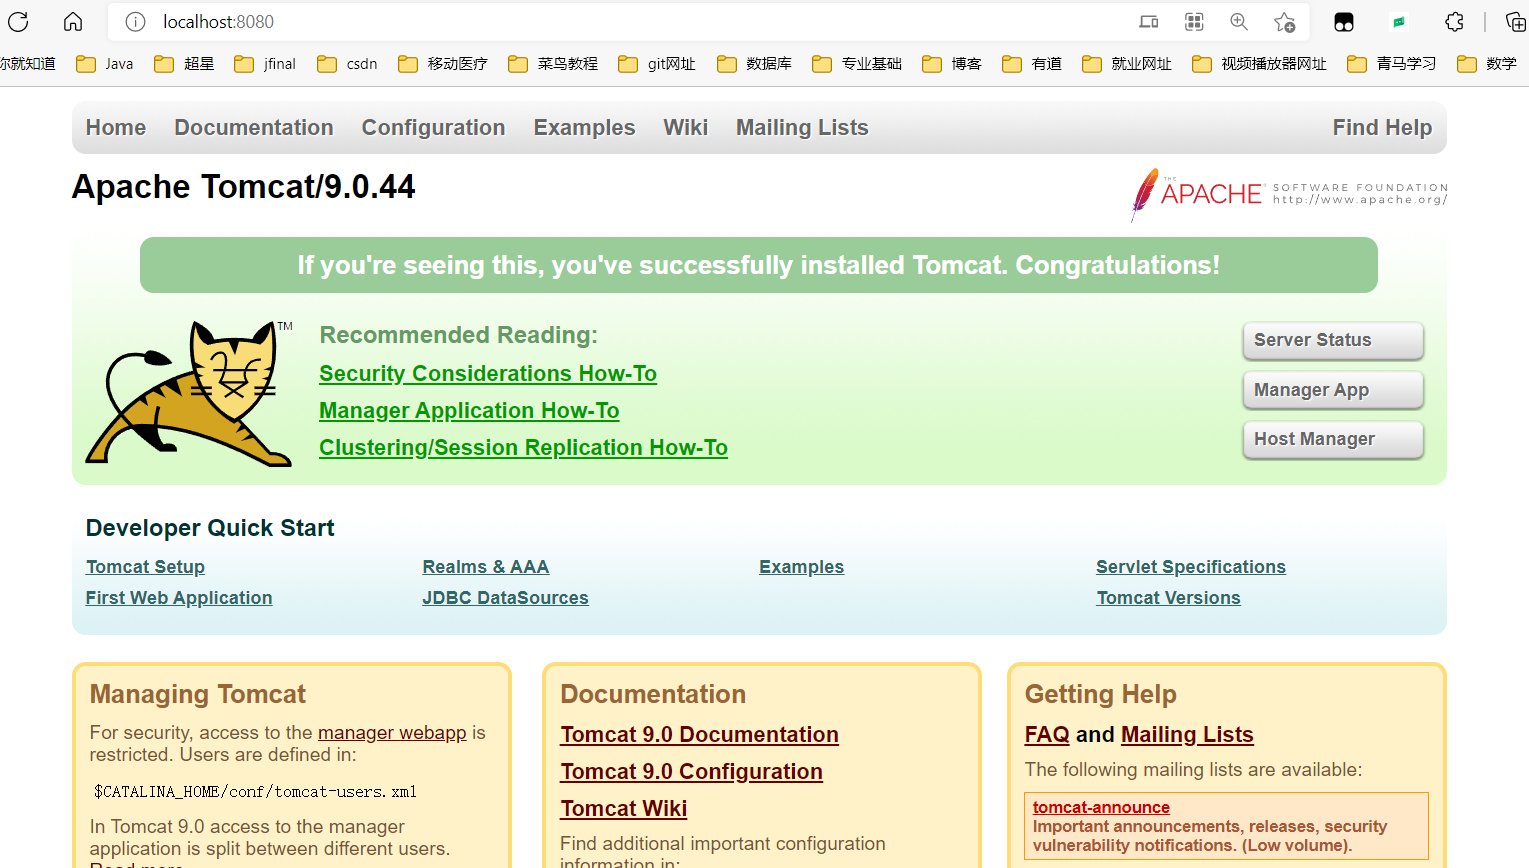Open the FAQ link in Getting Help
This screenshot has width=1529, height=868.
1047,735
